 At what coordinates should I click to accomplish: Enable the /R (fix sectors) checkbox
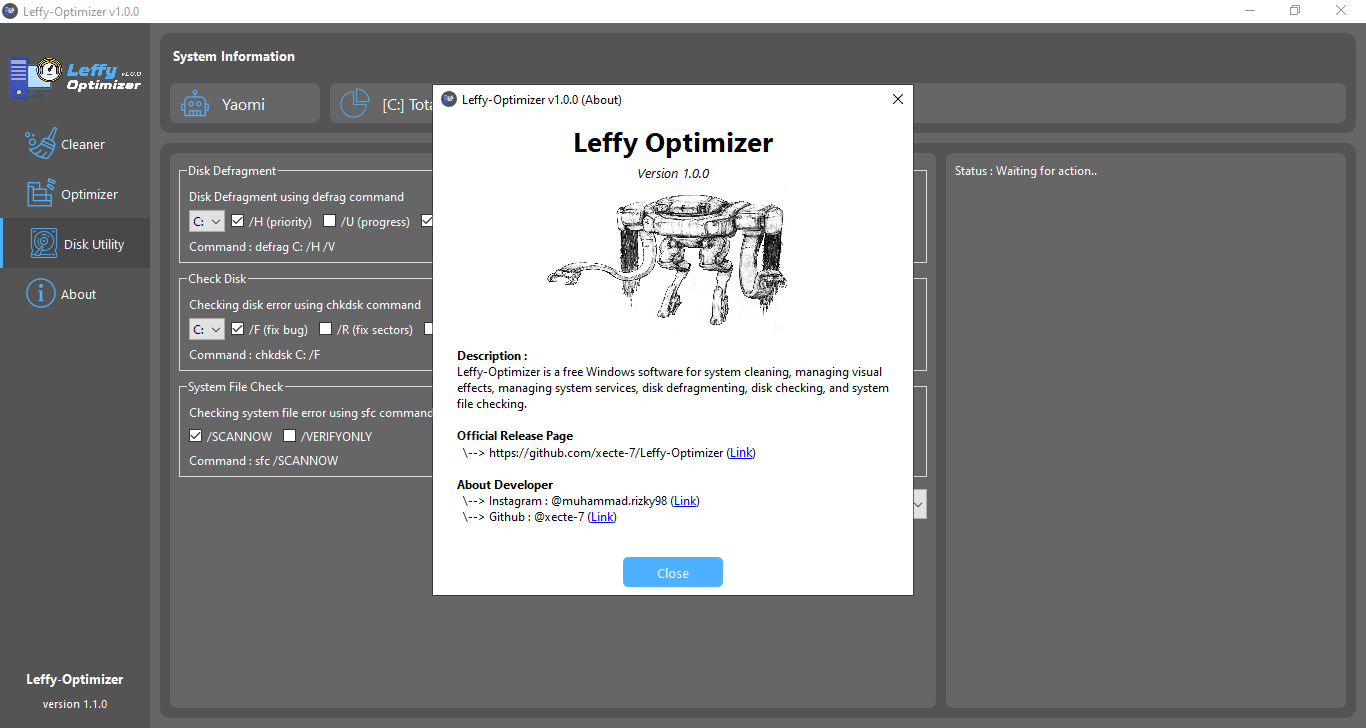(x=326, y=329)
